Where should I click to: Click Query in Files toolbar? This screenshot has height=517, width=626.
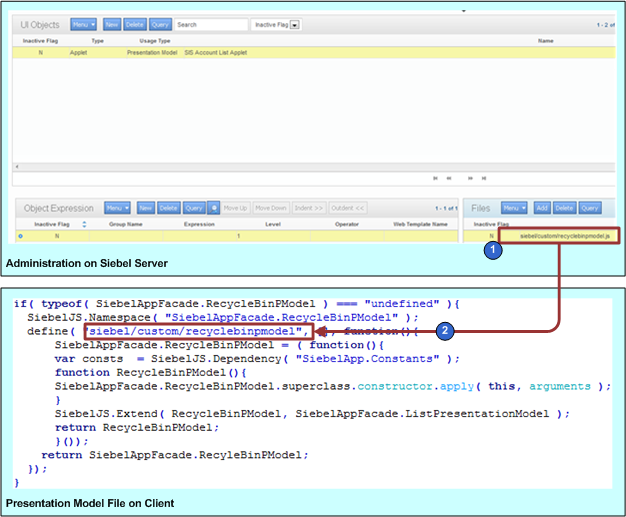coord(590,208)
